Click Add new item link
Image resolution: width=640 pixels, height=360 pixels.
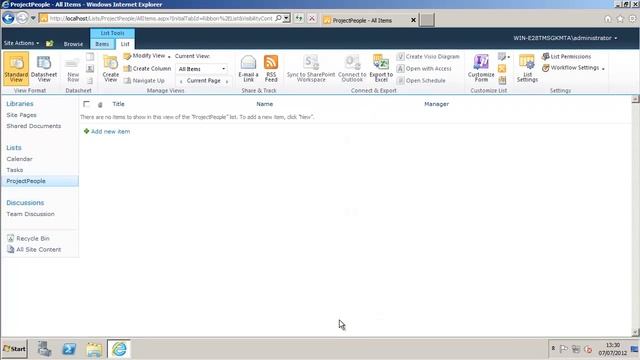coord(110,131)
